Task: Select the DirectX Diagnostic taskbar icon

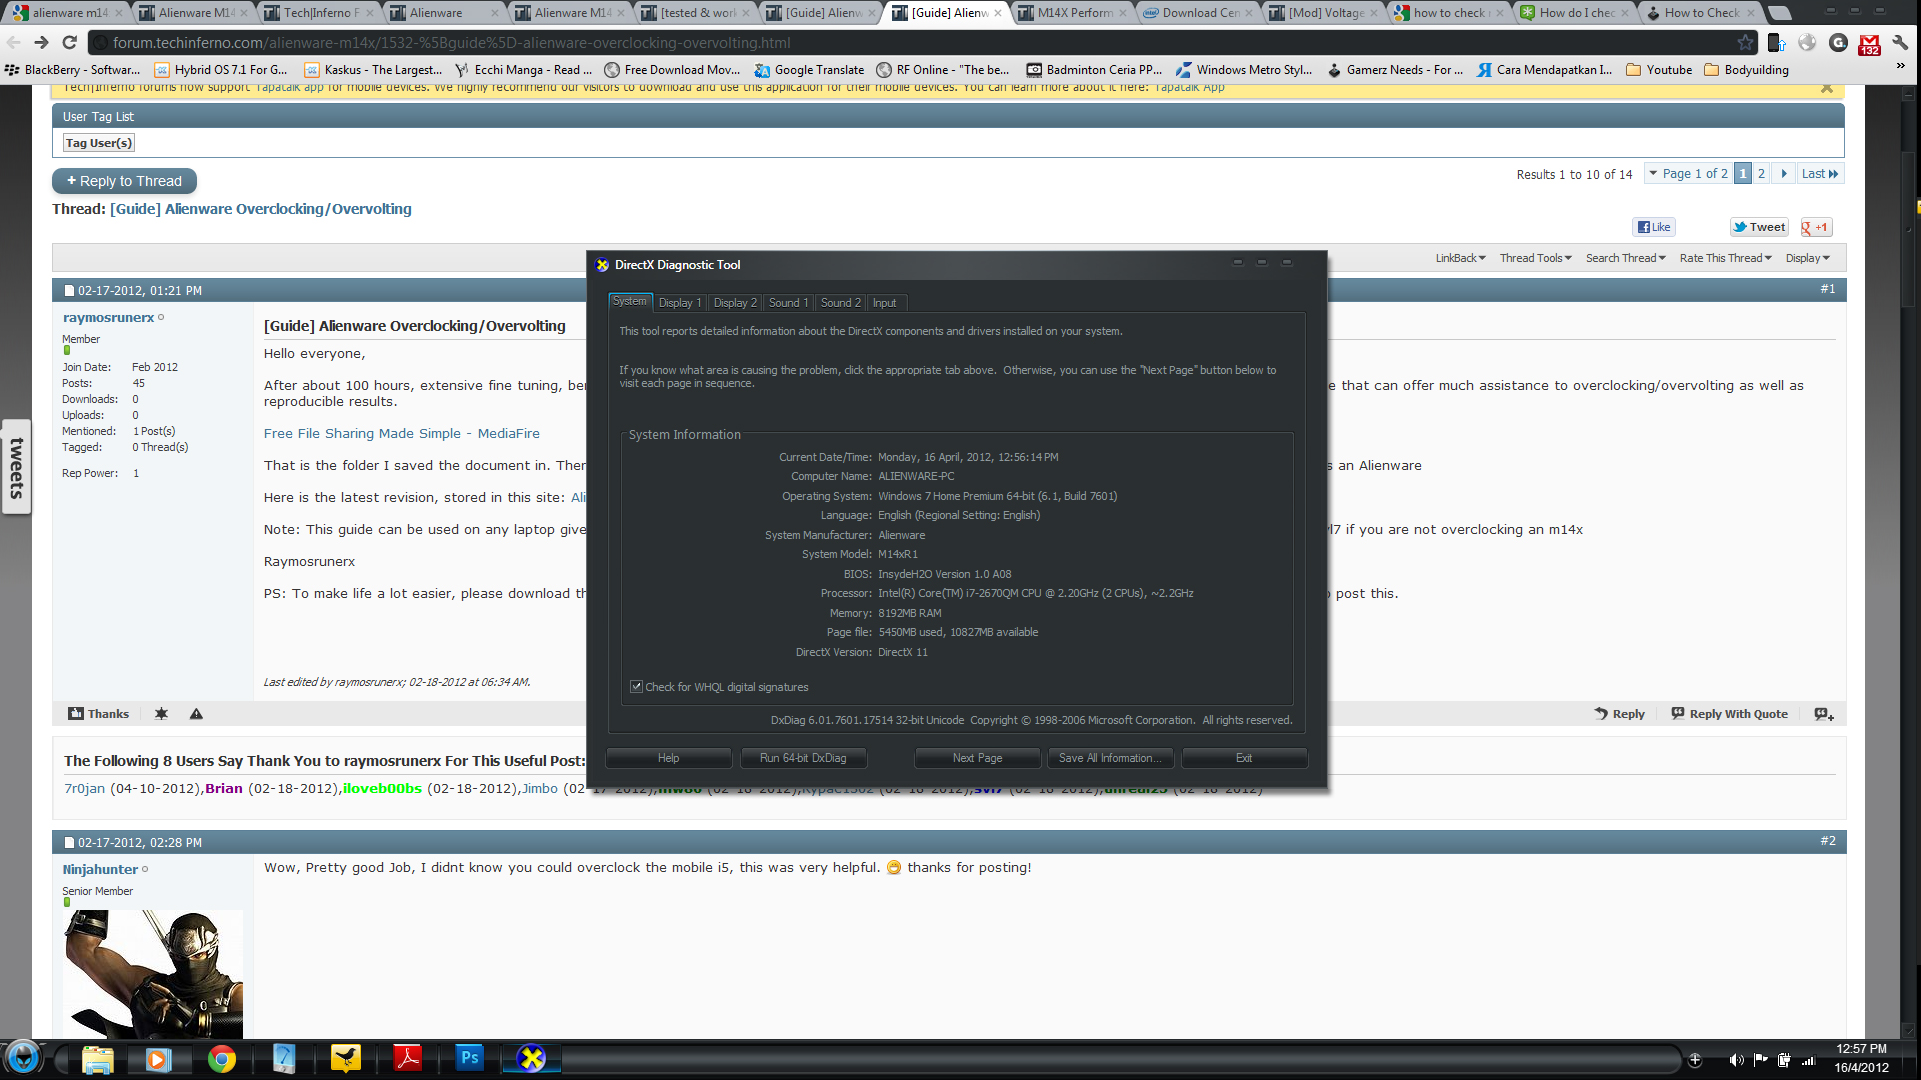Action: 532,1058
